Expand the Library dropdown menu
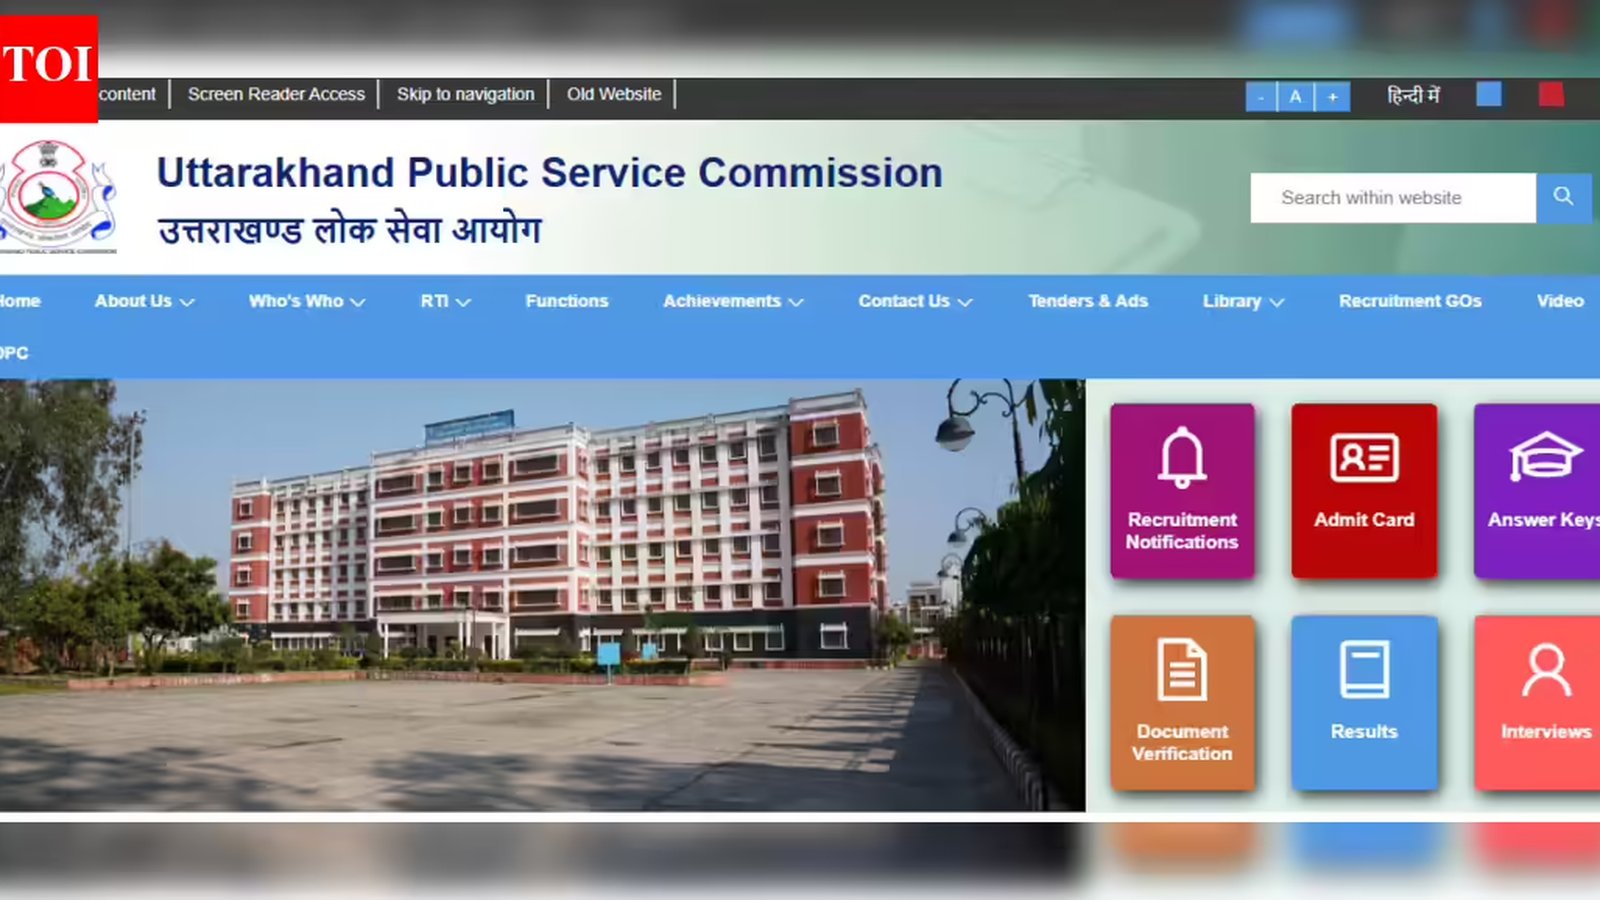This screenshot has height=900, width=1600. [1243, 301]
